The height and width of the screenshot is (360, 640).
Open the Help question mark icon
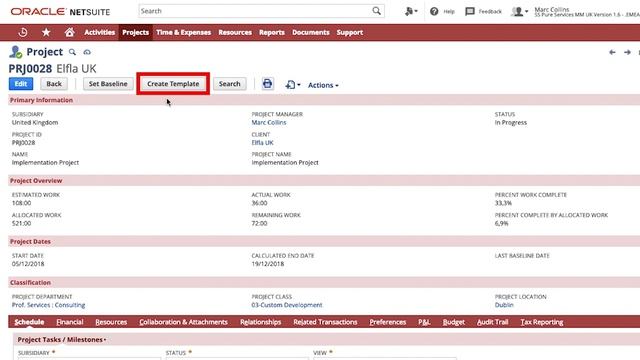434,11
